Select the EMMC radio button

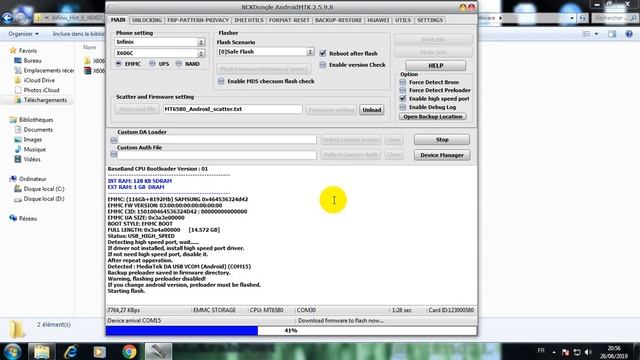[x=118, y=64]
